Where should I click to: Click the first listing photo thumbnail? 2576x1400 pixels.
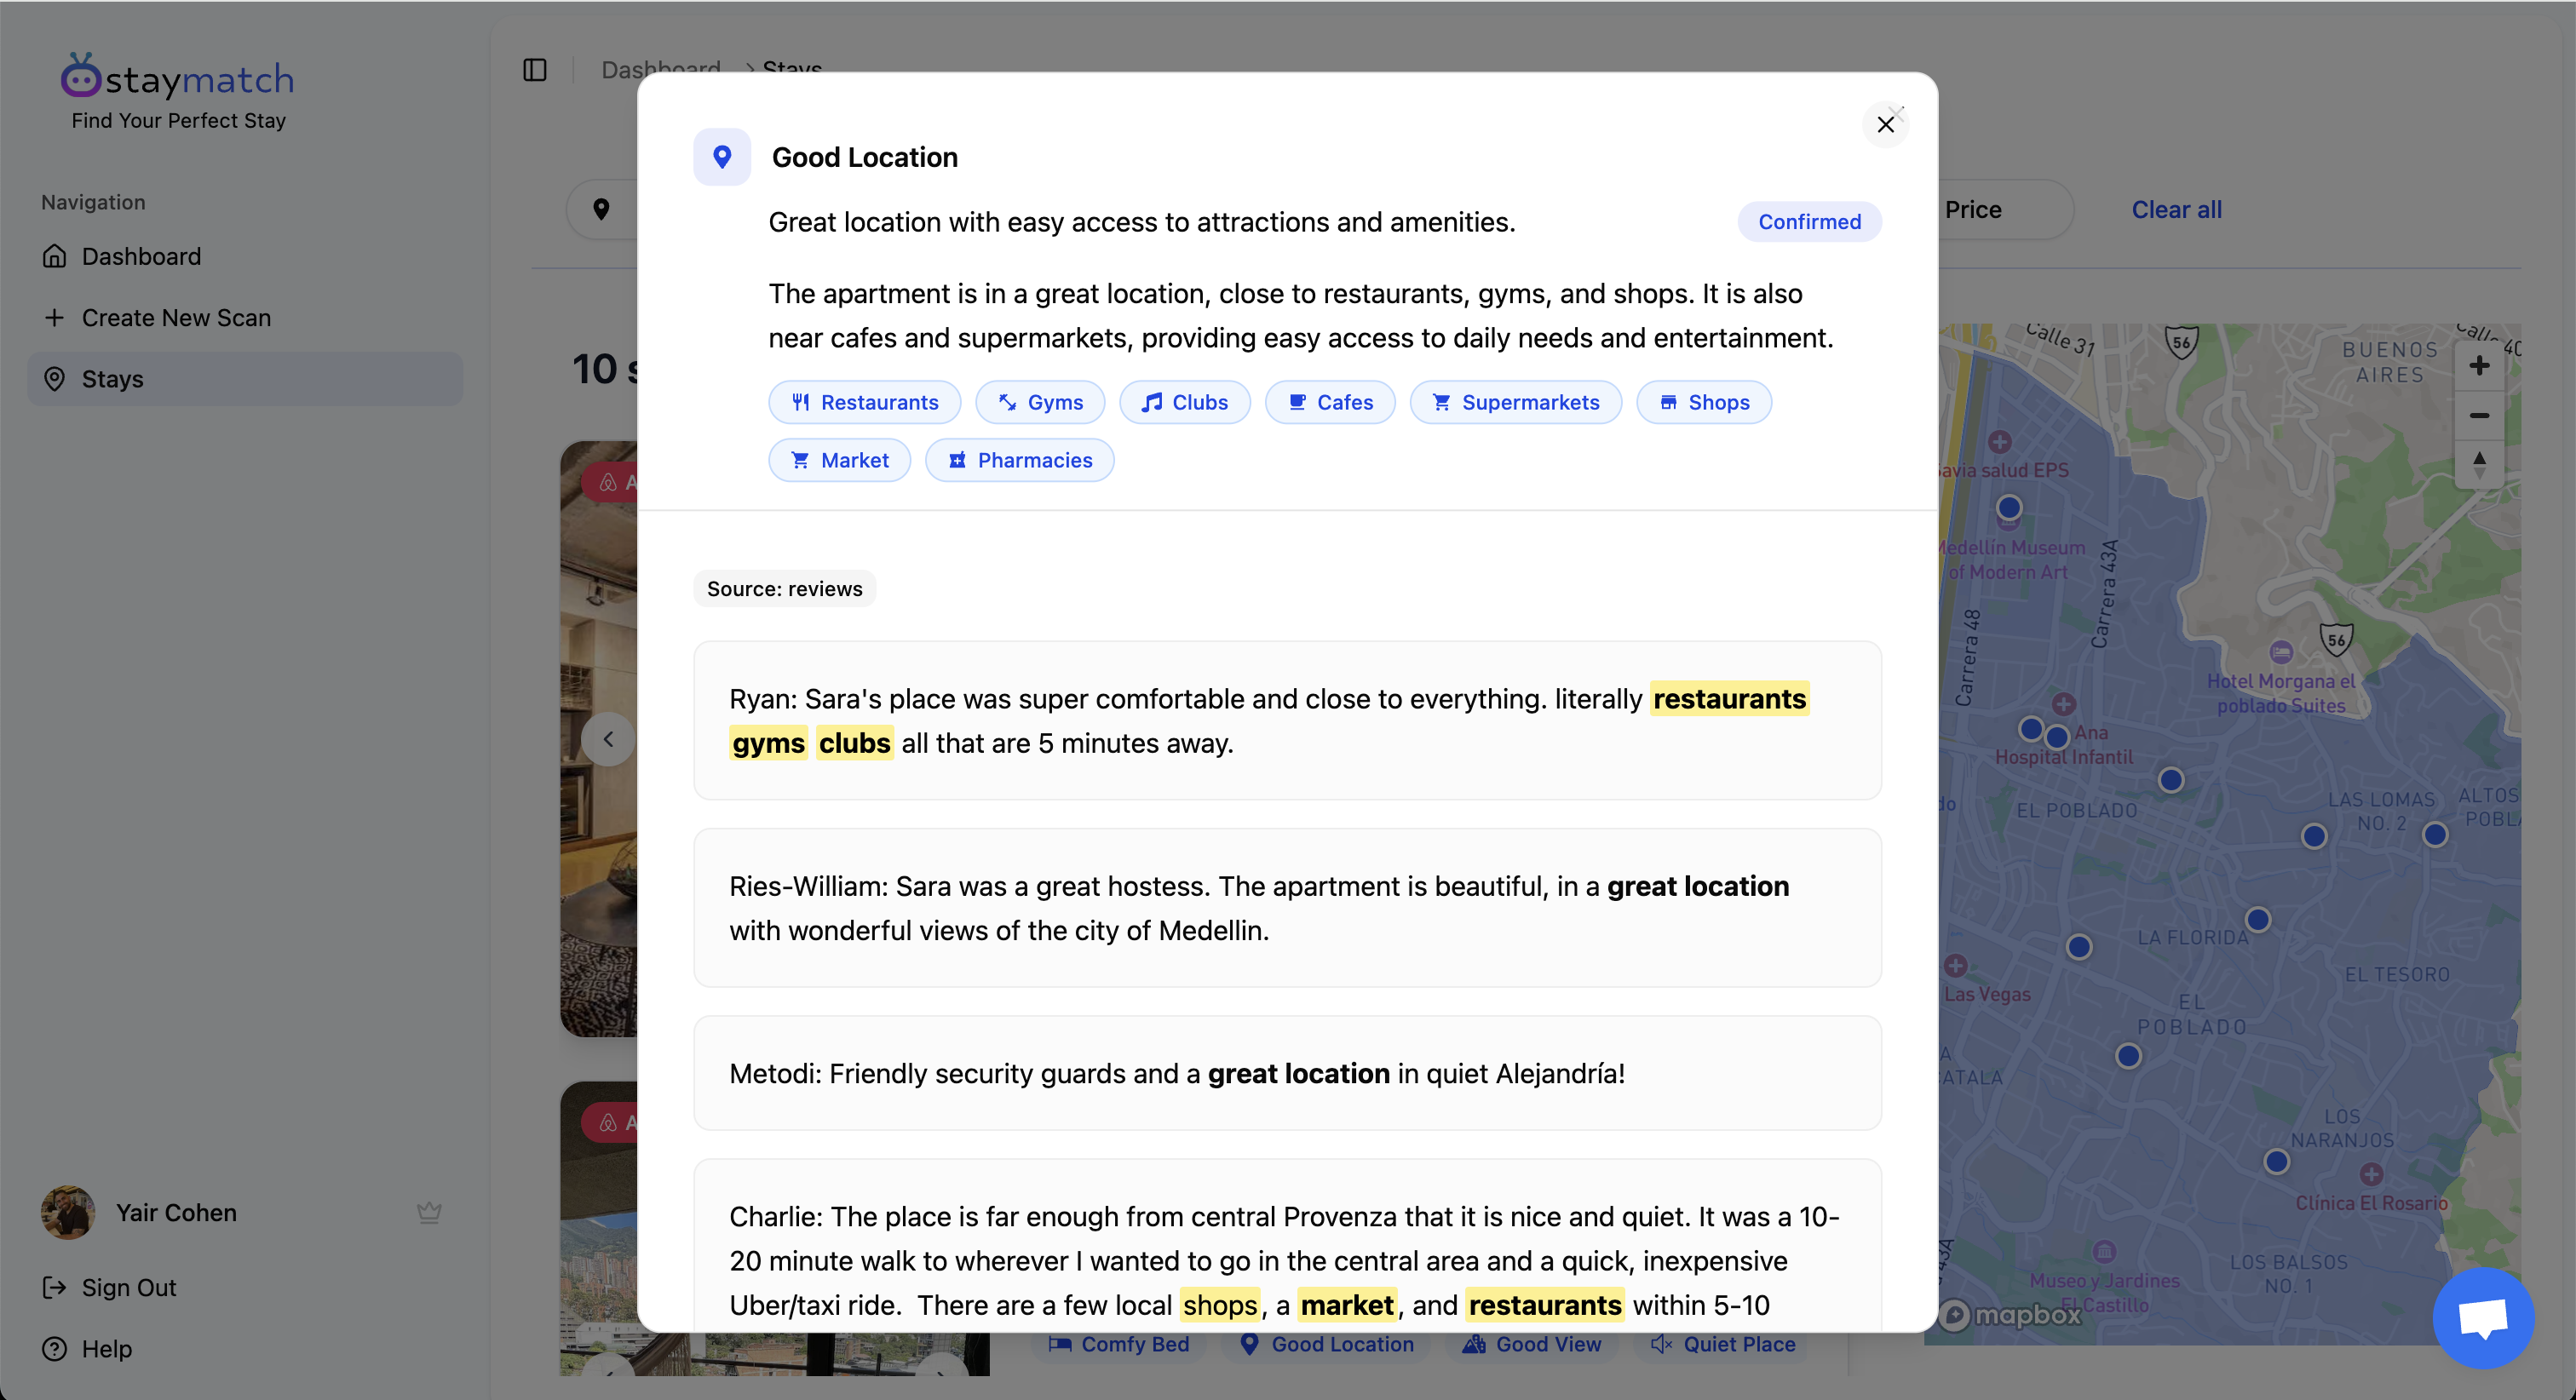pyautogui.click(x=598, y=739)
